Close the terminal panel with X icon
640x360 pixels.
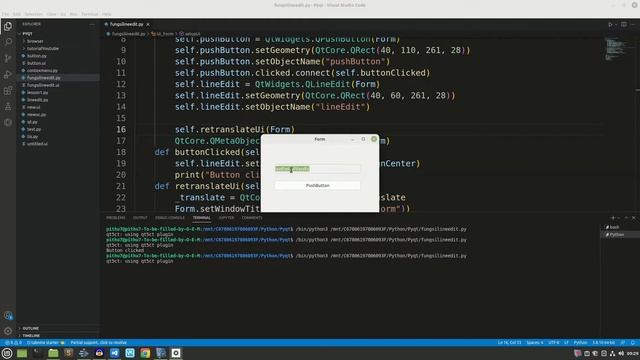click(633, 218)
